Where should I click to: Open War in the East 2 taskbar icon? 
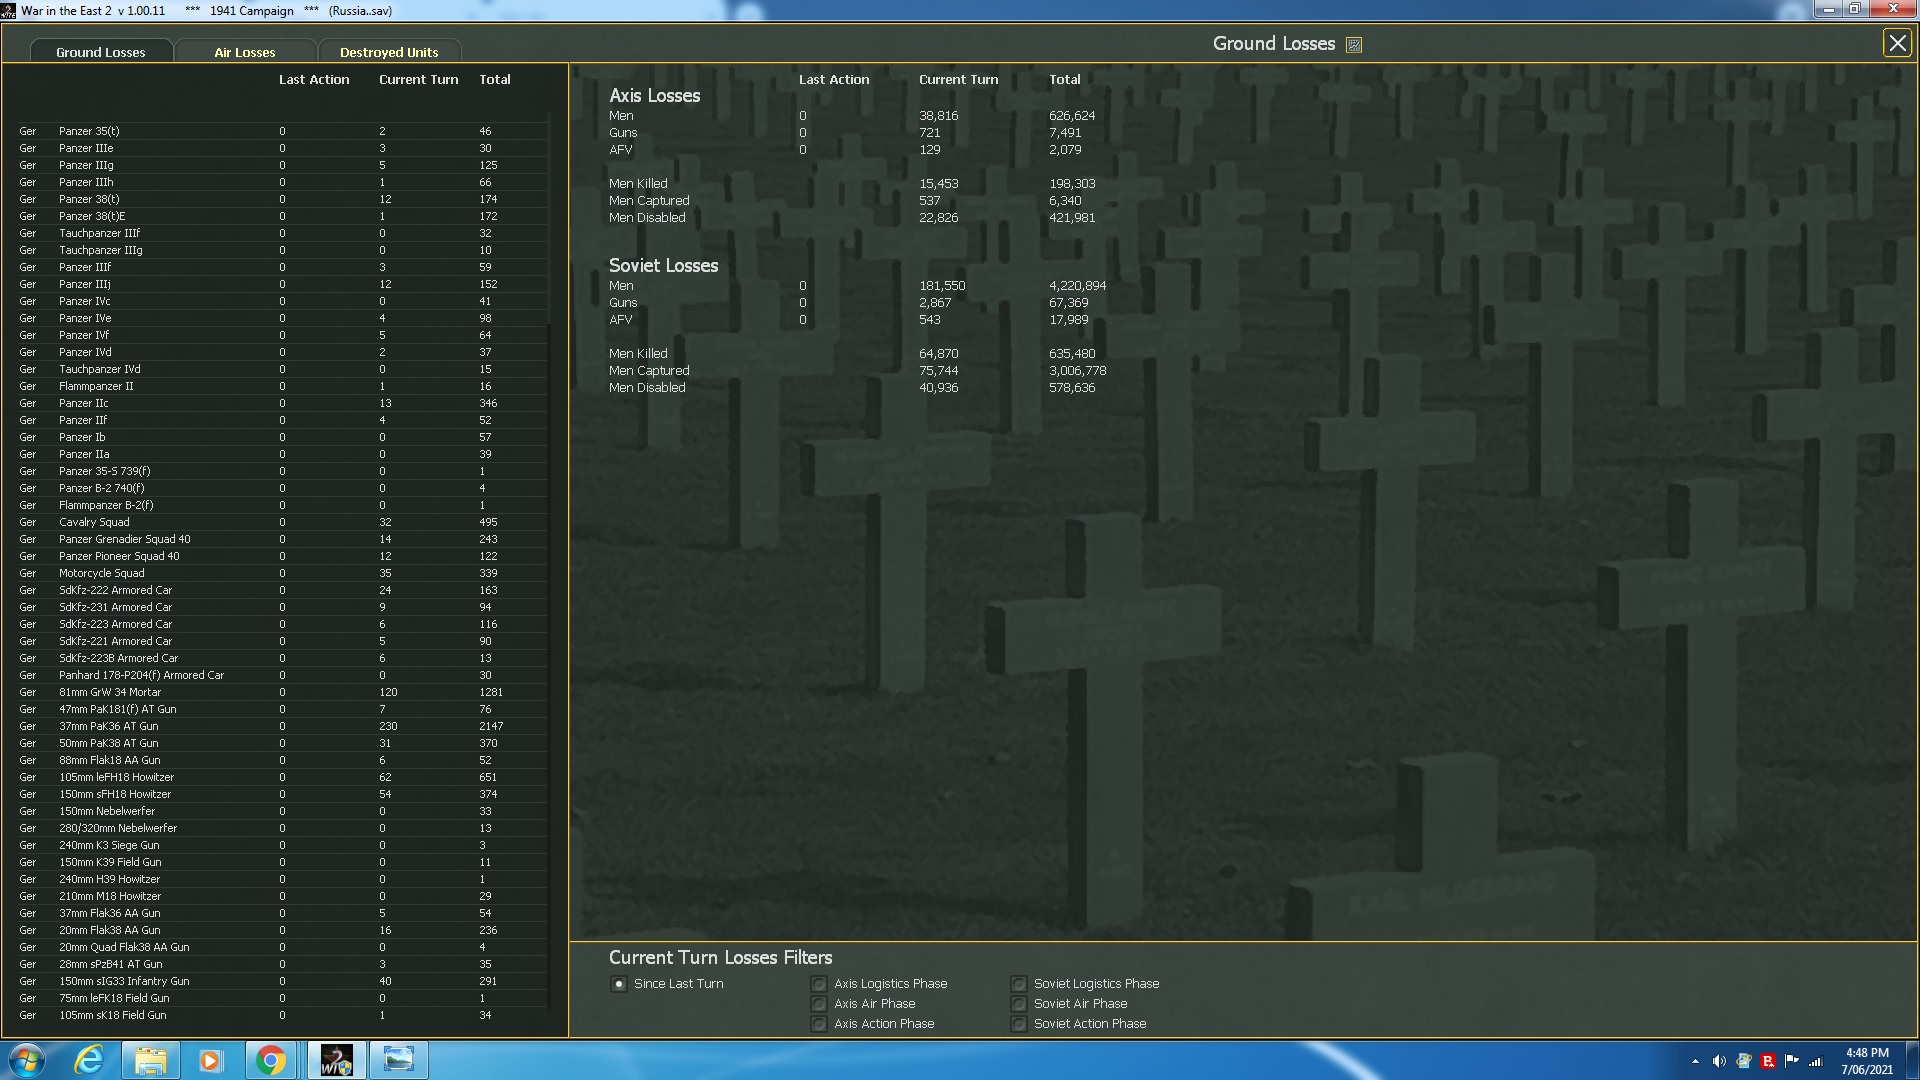[336, 1060]
